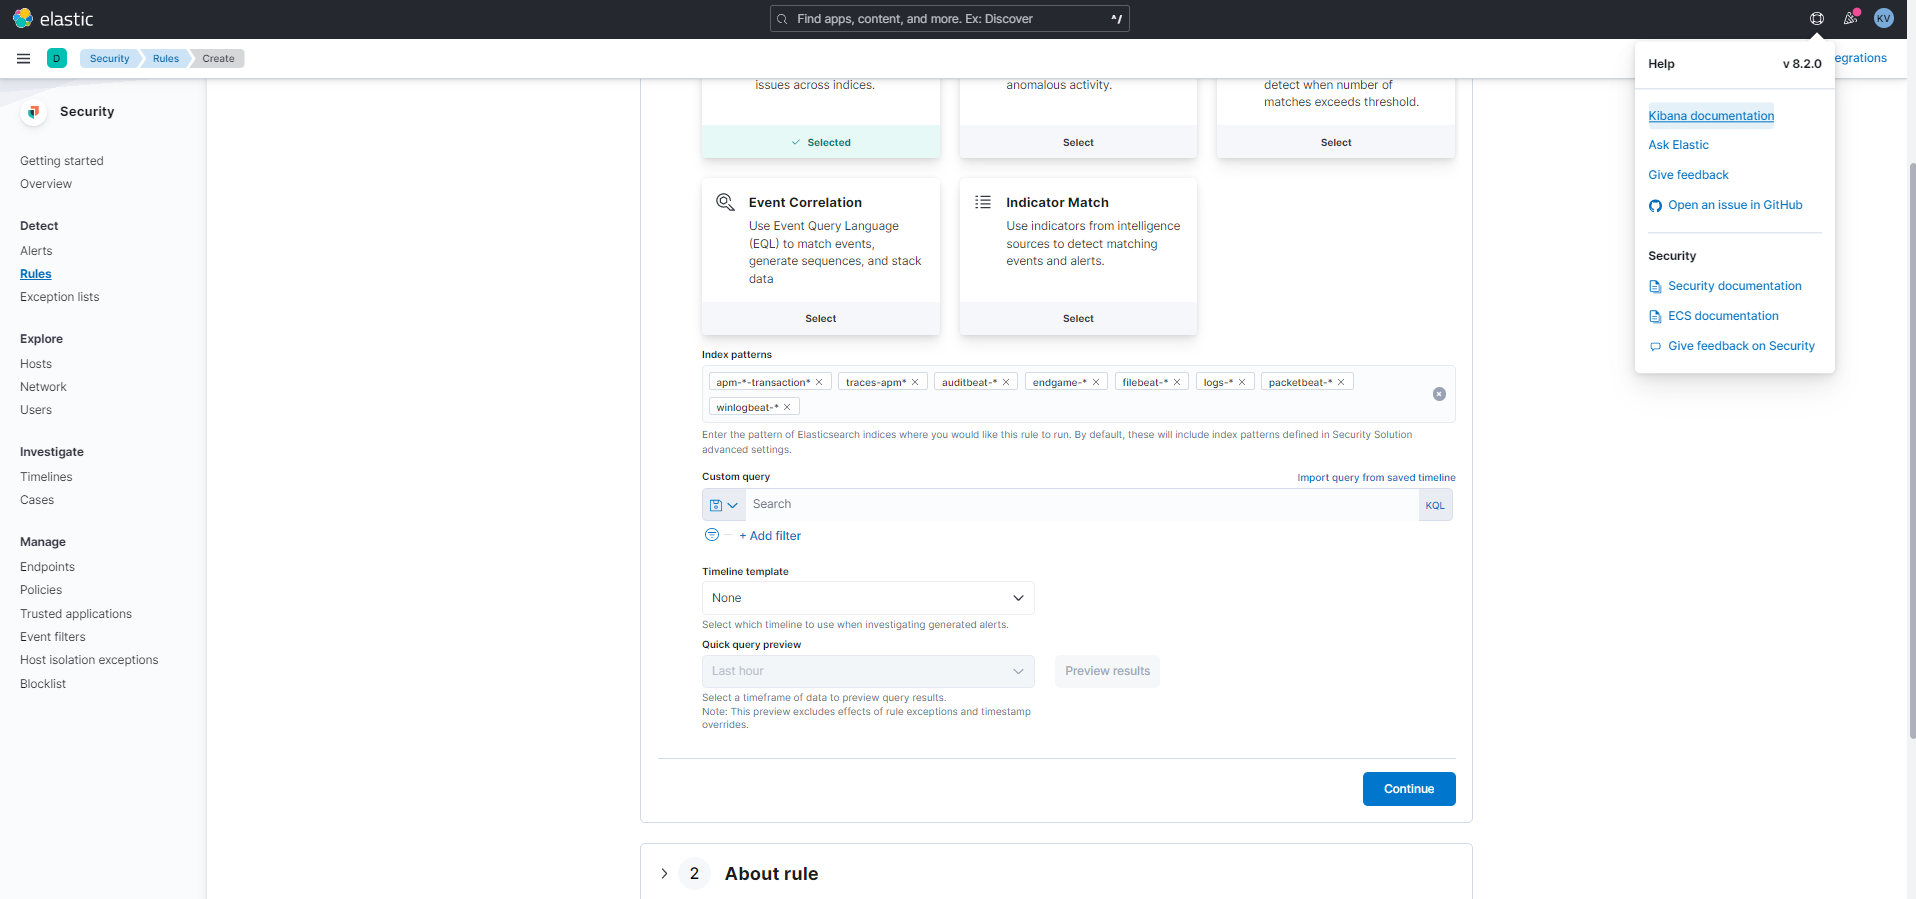The image size is (1916, 899).
Task: Give feedback on Security
Action: [1741, 346]
